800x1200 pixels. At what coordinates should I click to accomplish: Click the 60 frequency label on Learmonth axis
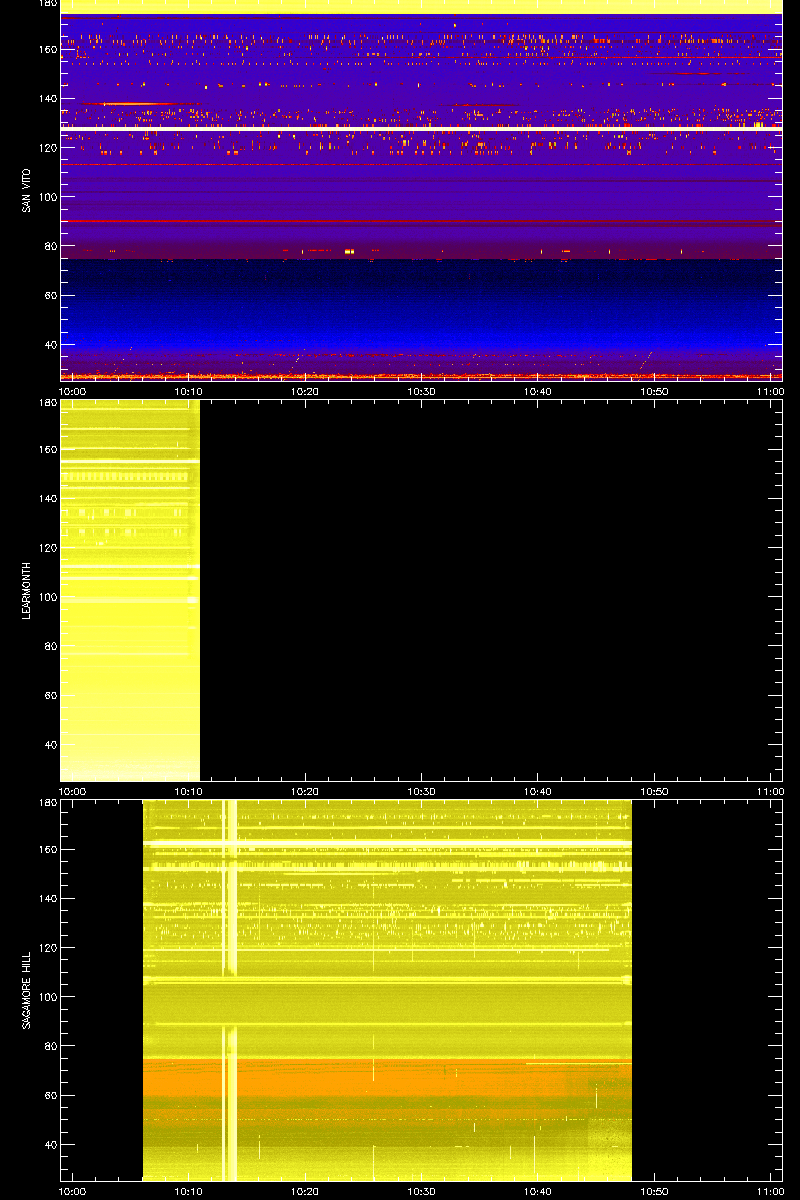coord(50,696)
